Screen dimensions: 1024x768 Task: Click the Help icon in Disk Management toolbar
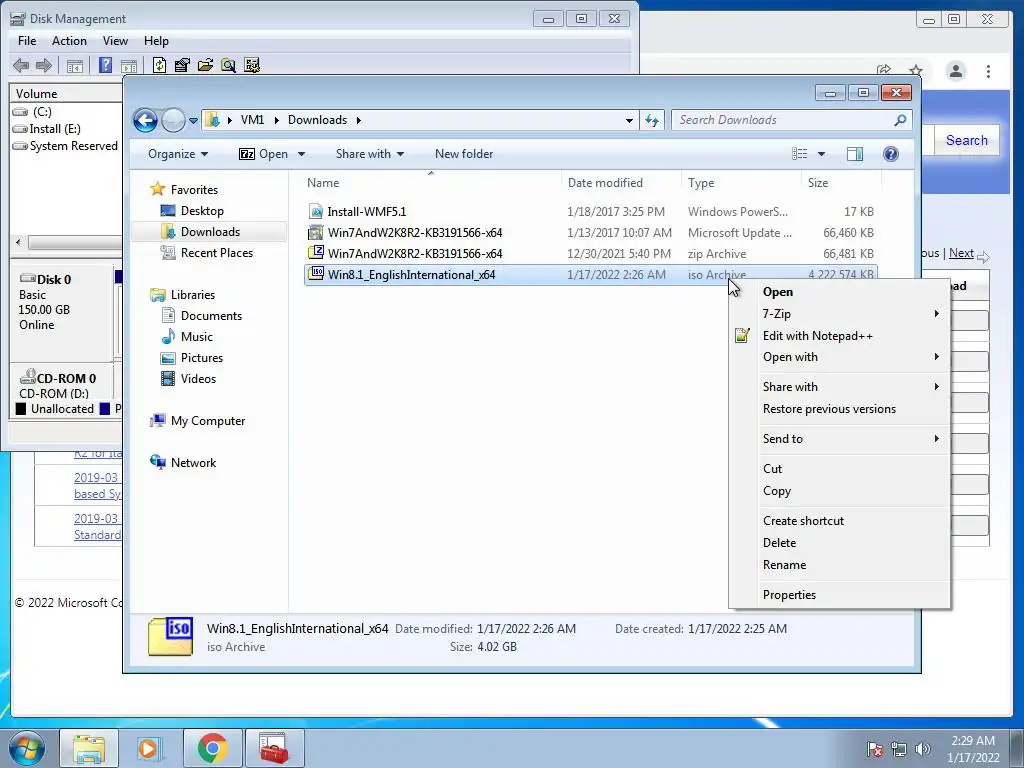(x=105, y=65)
